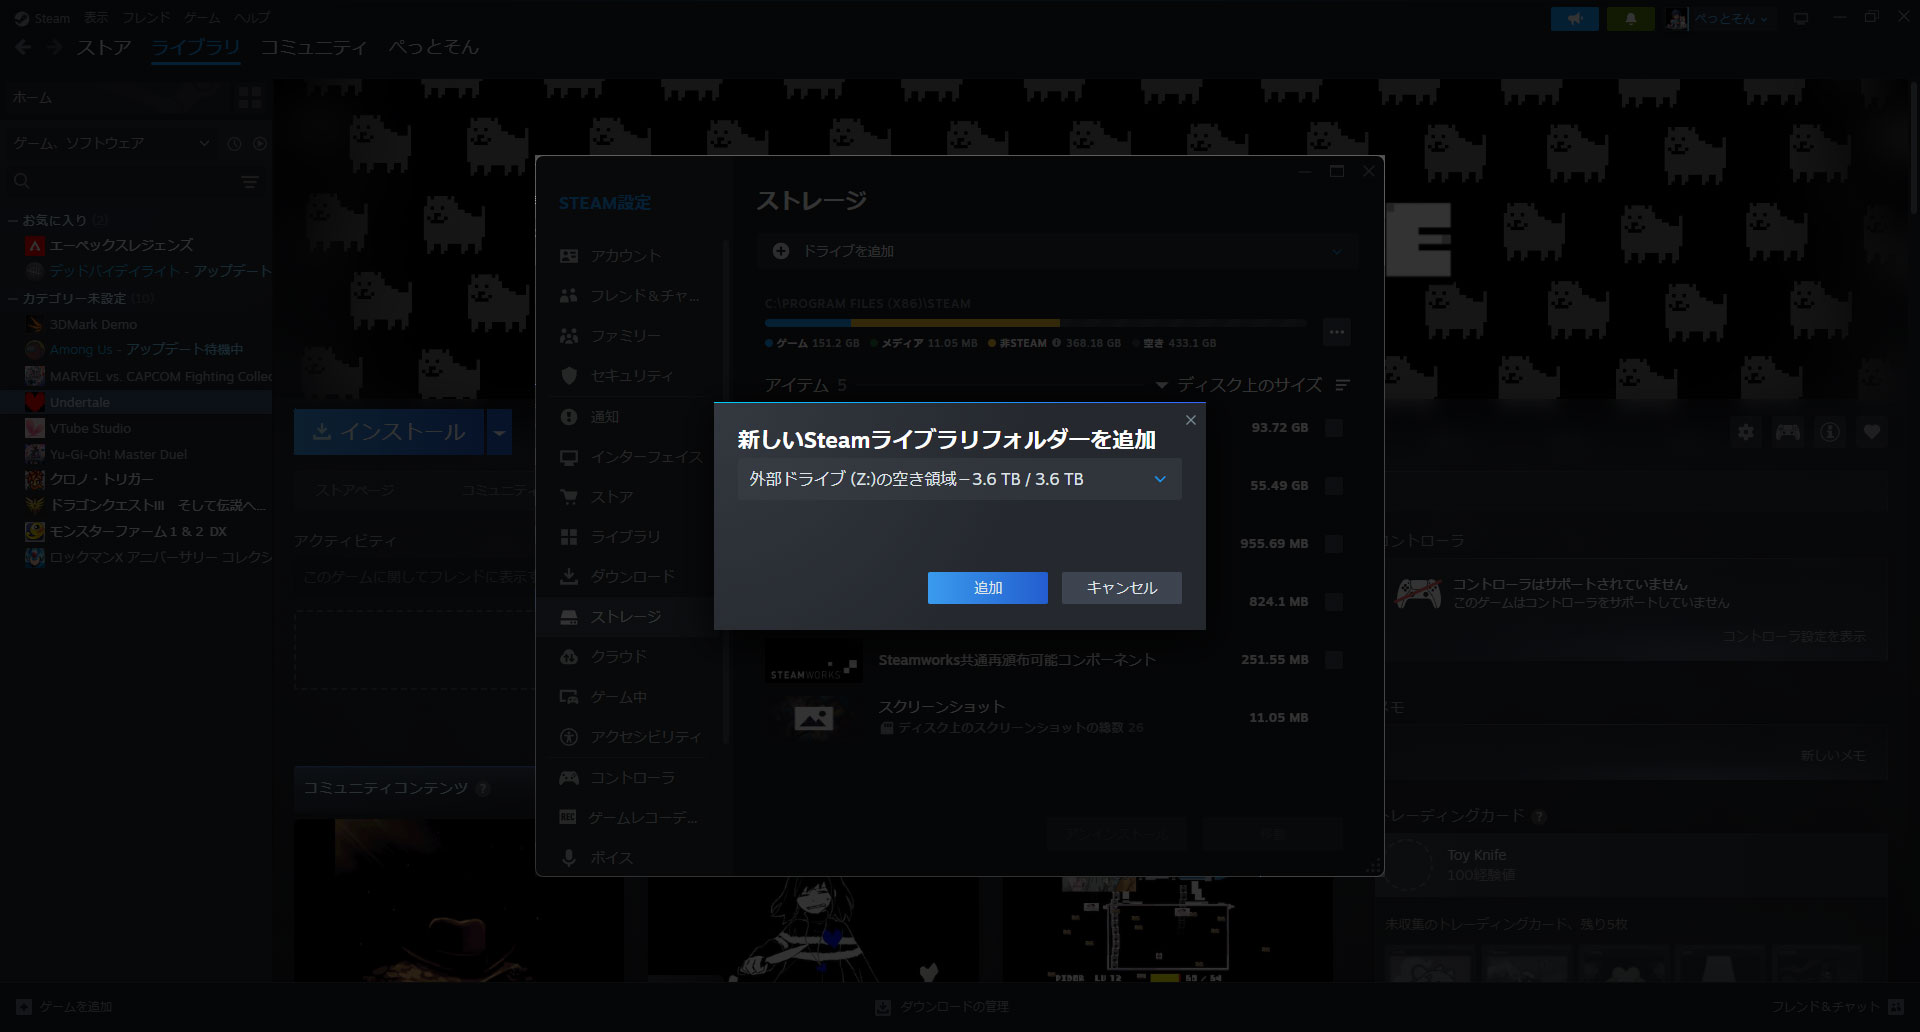Select the コントローラ settings icon

pos(569,777)
